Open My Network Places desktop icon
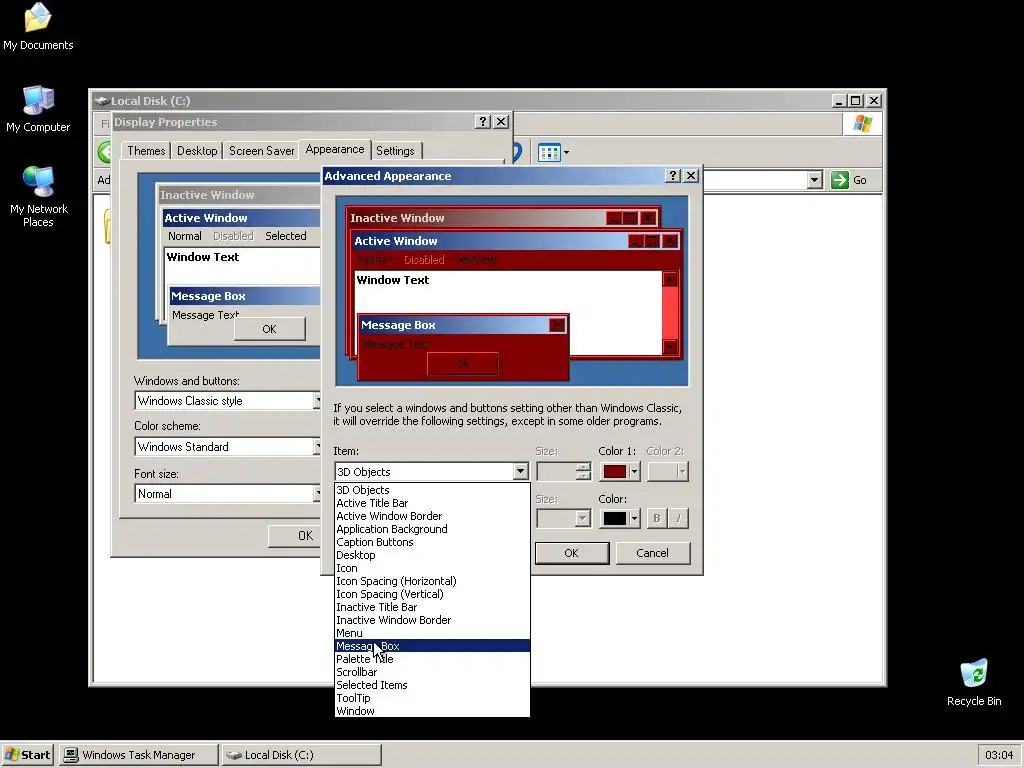 click(x=38, y=196)
